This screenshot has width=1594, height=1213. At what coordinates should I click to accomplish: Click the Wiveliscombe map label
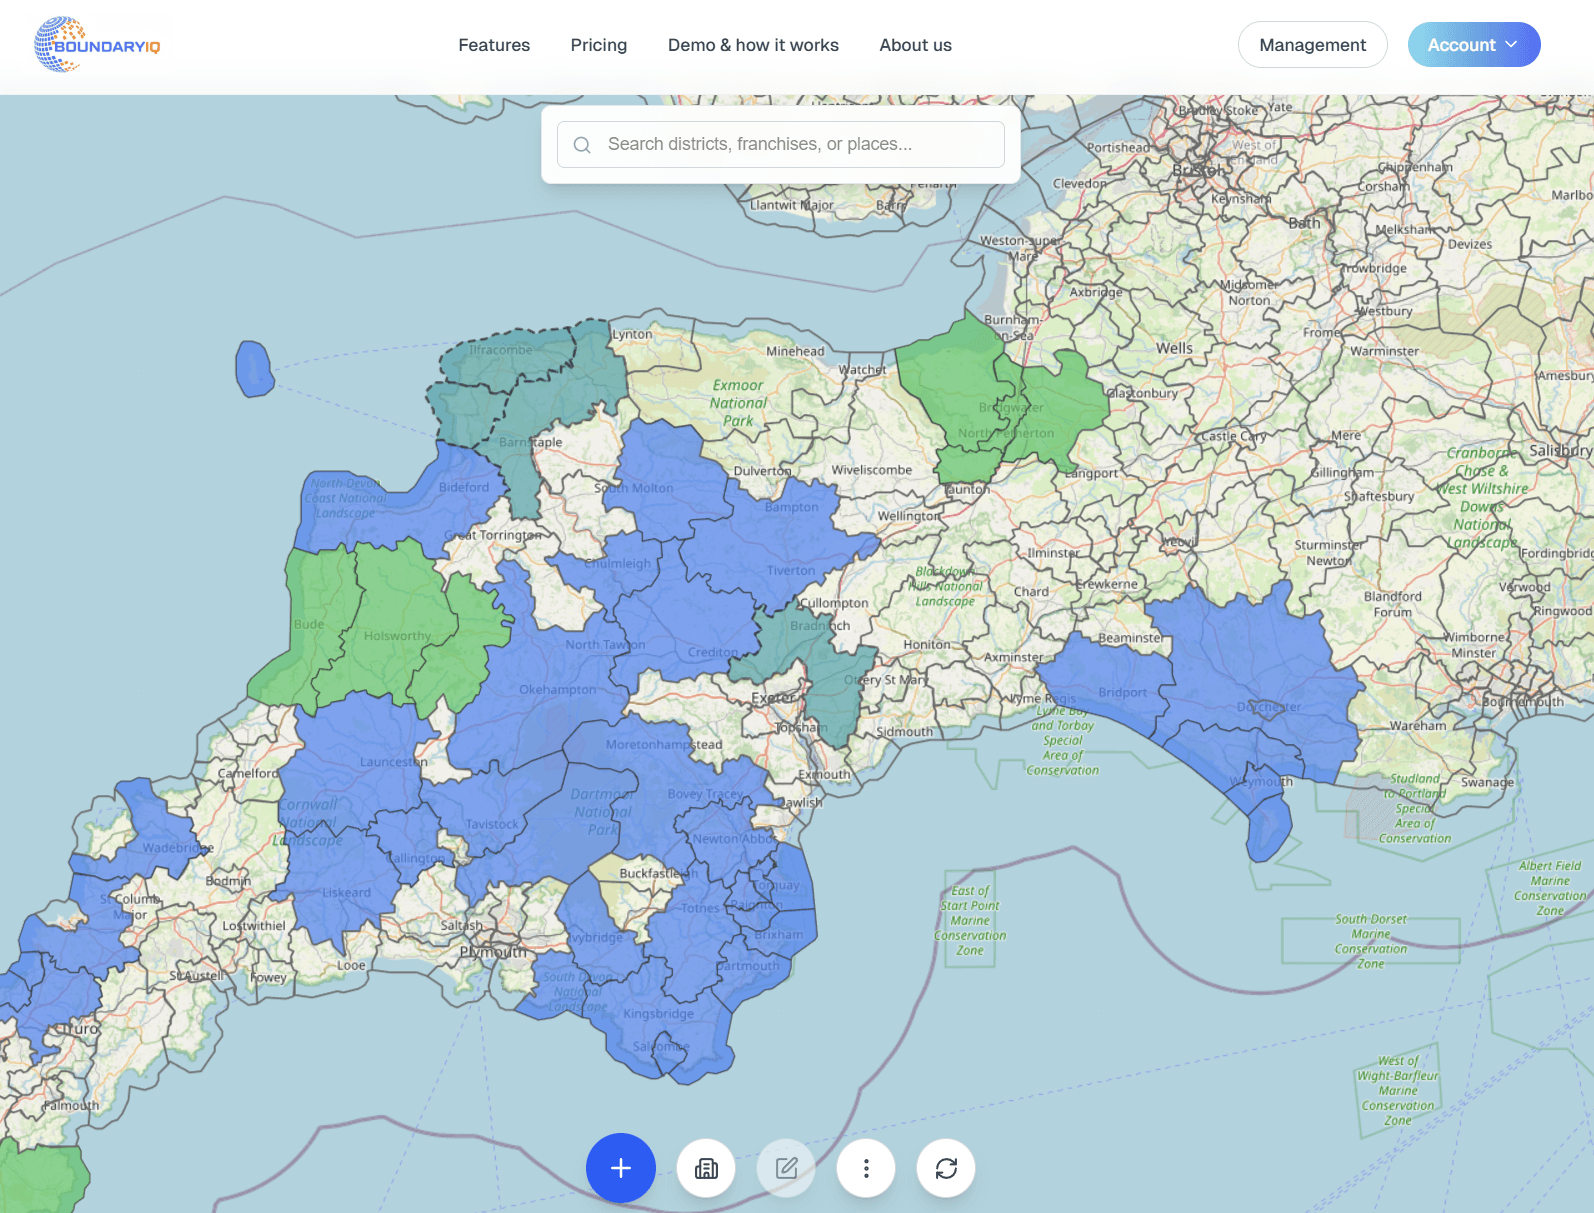(x=872, y=470)
